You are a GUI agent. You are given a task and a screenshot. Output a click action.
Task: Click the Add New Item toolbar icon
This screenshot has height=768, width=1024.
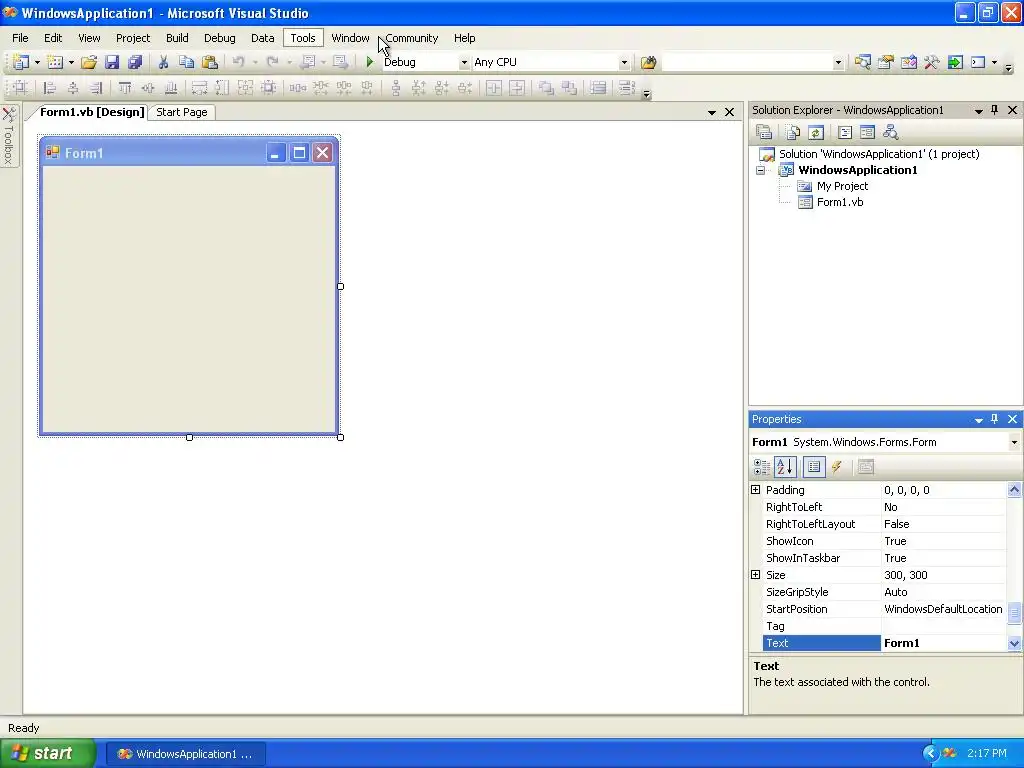(x=56, y=62)
